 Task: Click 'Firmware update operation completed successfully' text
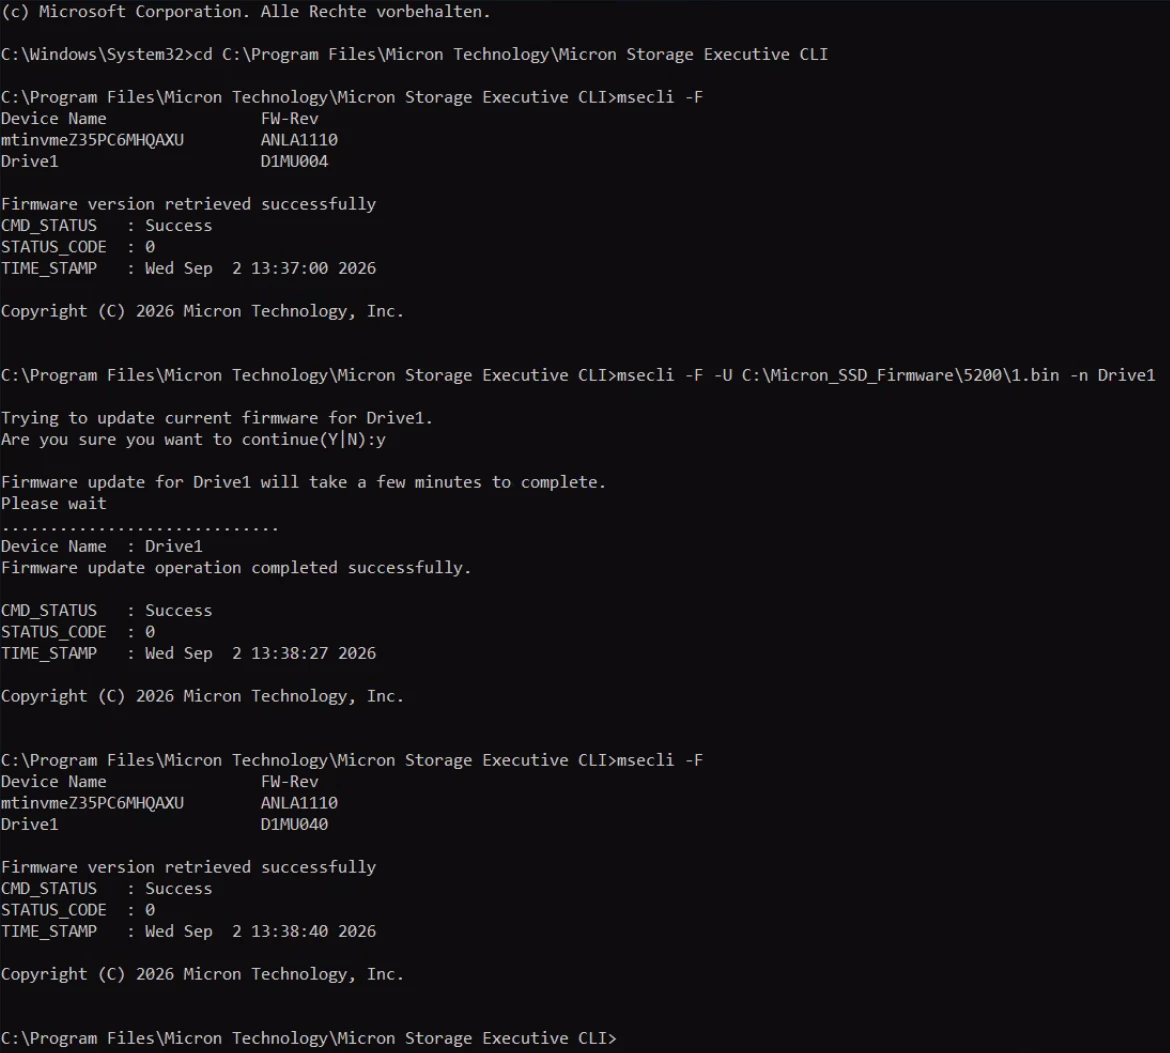236,568
